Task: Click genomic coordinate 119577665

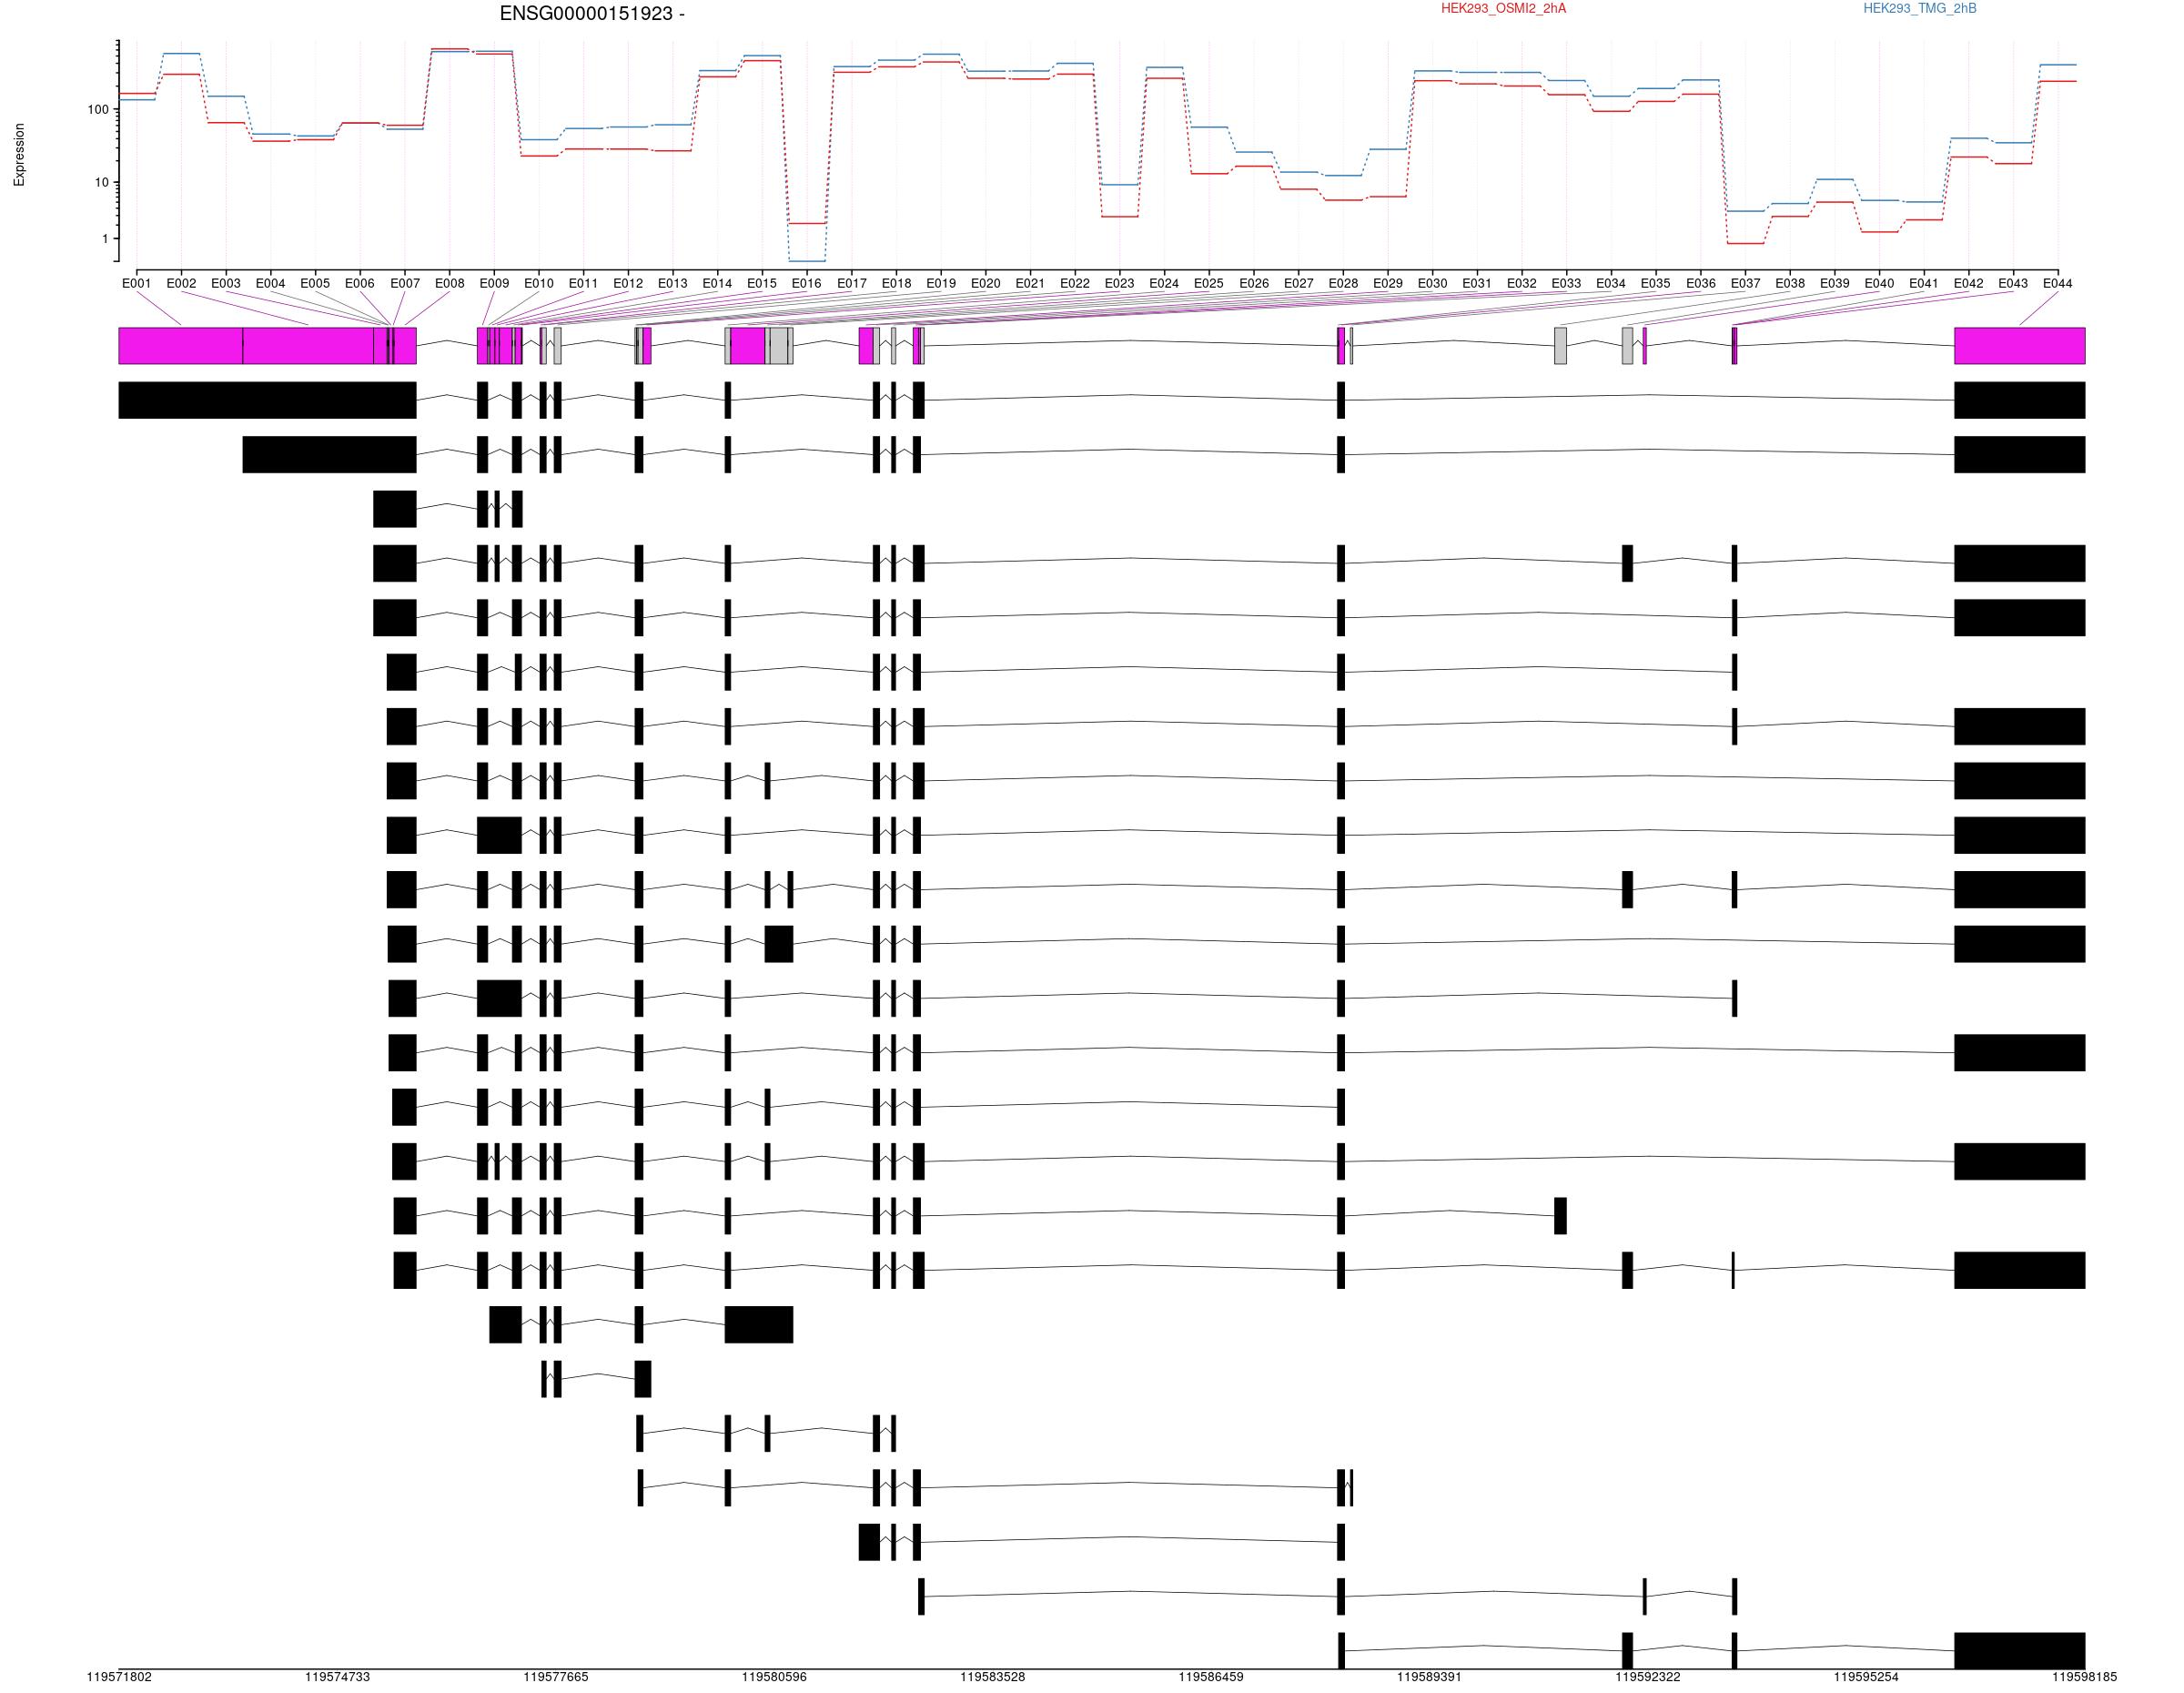Action: [x=556, y=1677]
